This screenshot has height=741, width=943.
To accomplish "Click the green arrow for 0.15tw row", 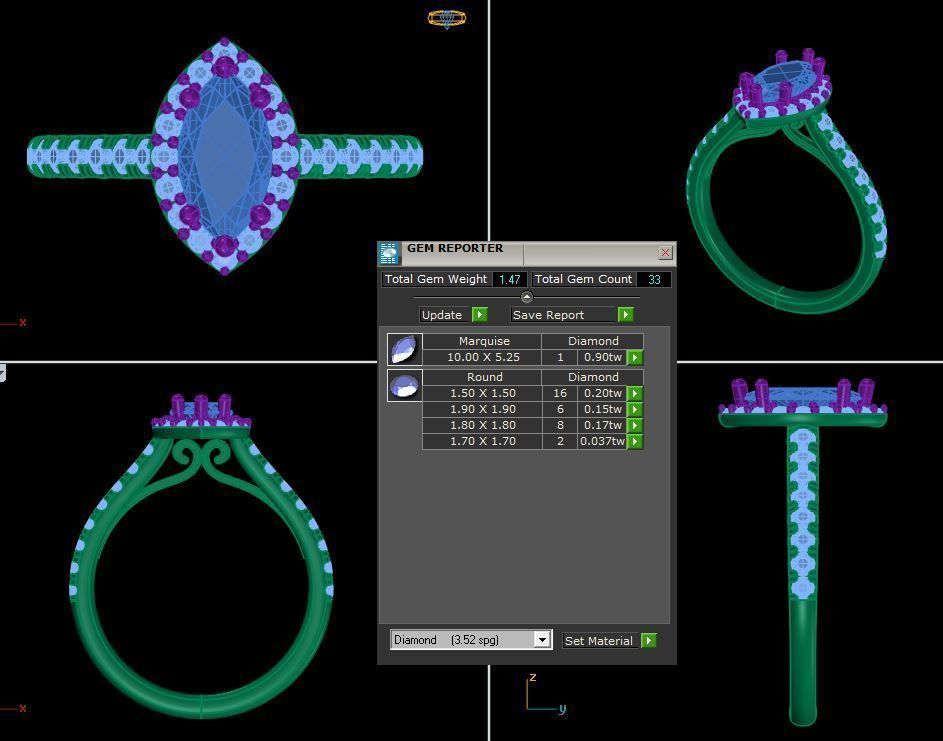I will click(634, 409).
